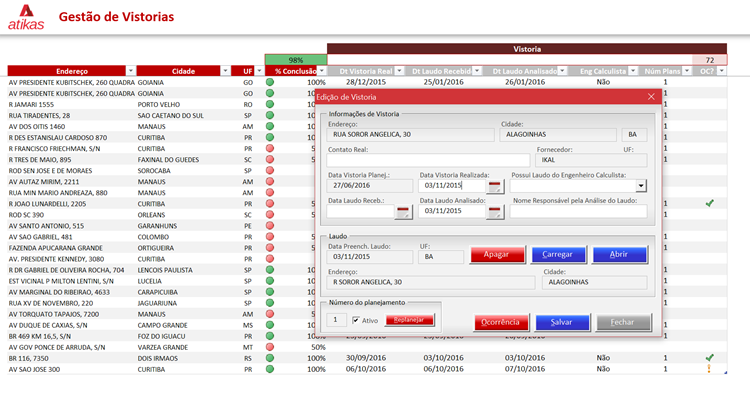Select row RUA TIRADENTES, 28

point(39,115)
